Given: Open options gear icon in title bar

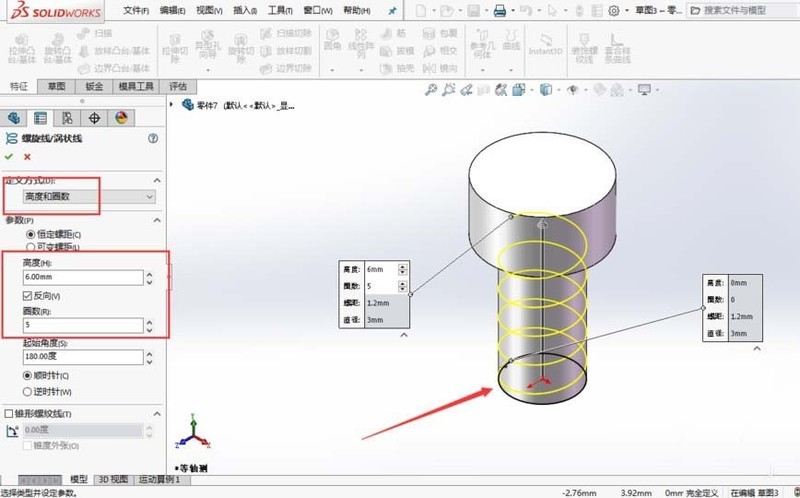Looking at the screenshot, I should point(614,11).
